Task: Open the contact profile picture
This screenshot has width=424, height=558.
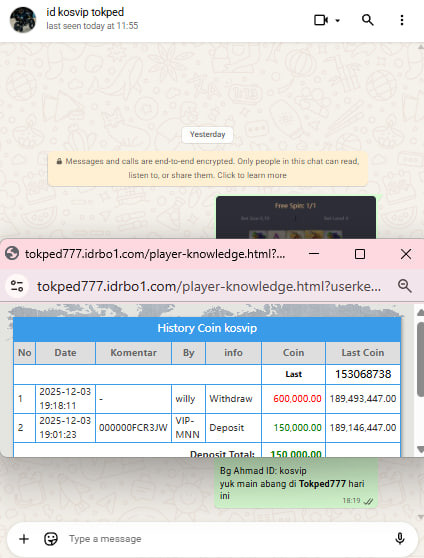Action: tap(23, 20)
